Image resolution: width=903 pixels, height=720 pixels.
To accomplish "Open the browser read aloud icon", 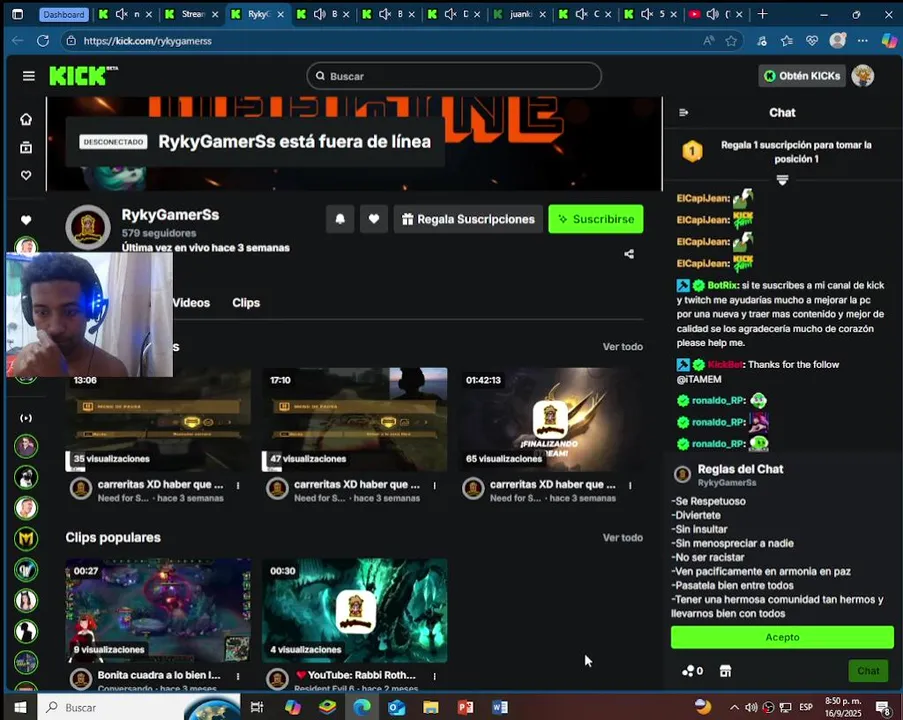I will [708, 41].
